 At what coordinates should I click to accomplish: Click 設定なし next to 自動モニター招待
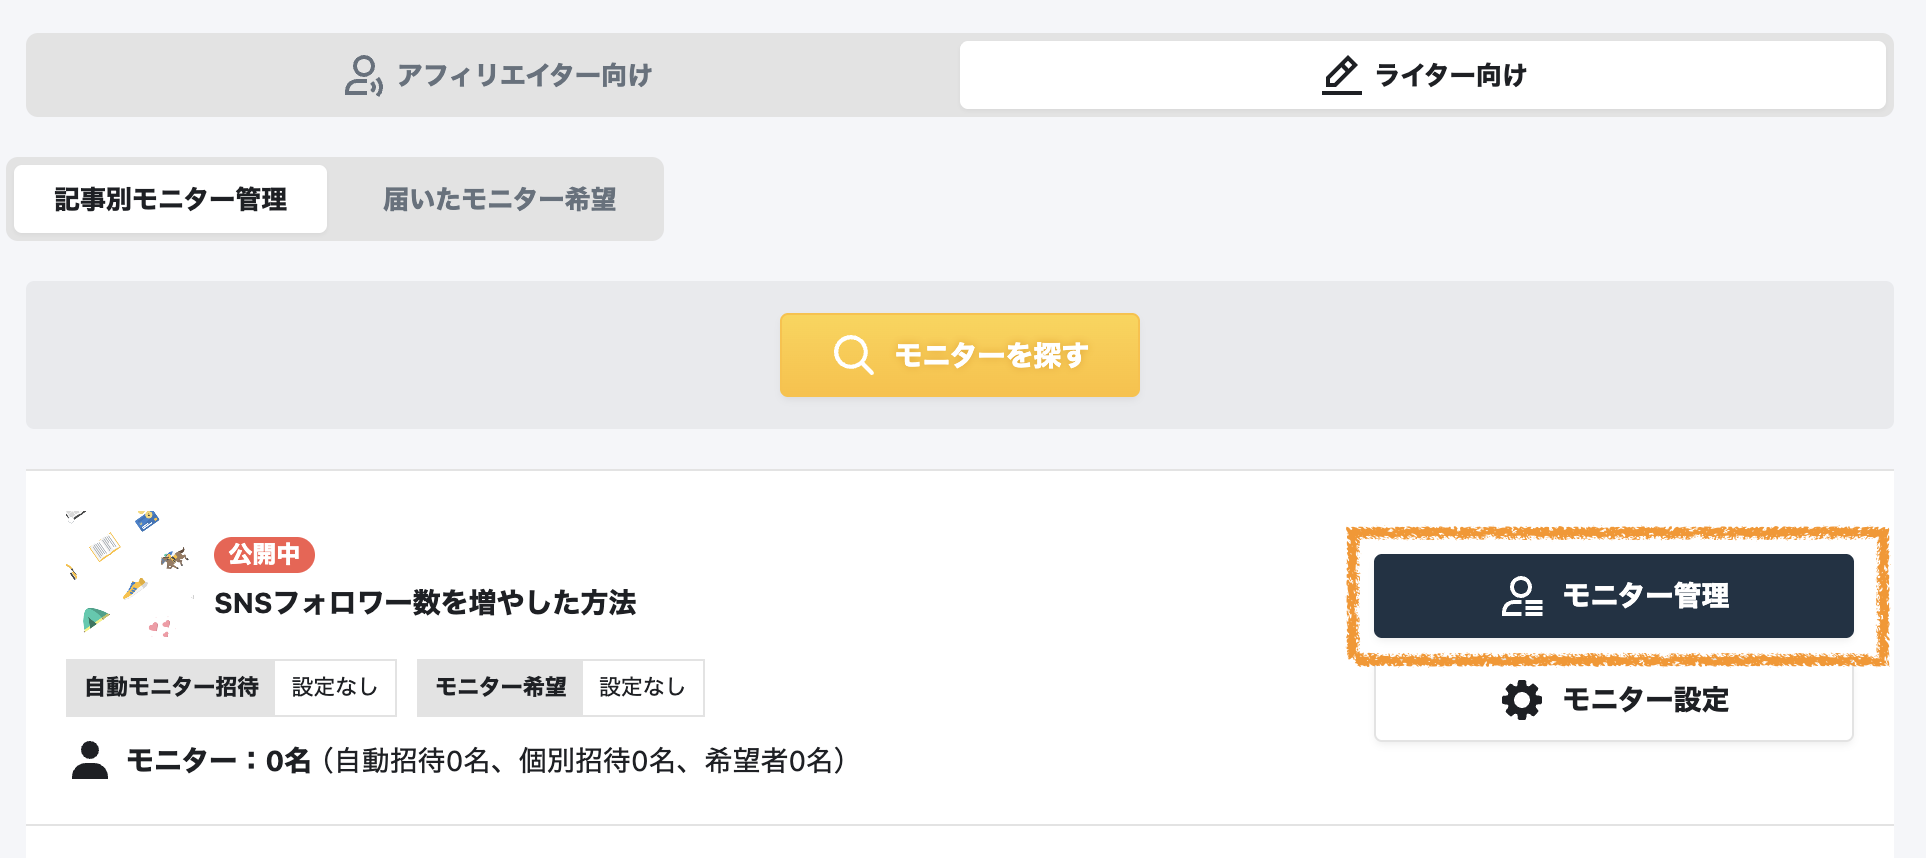[334, 687]
